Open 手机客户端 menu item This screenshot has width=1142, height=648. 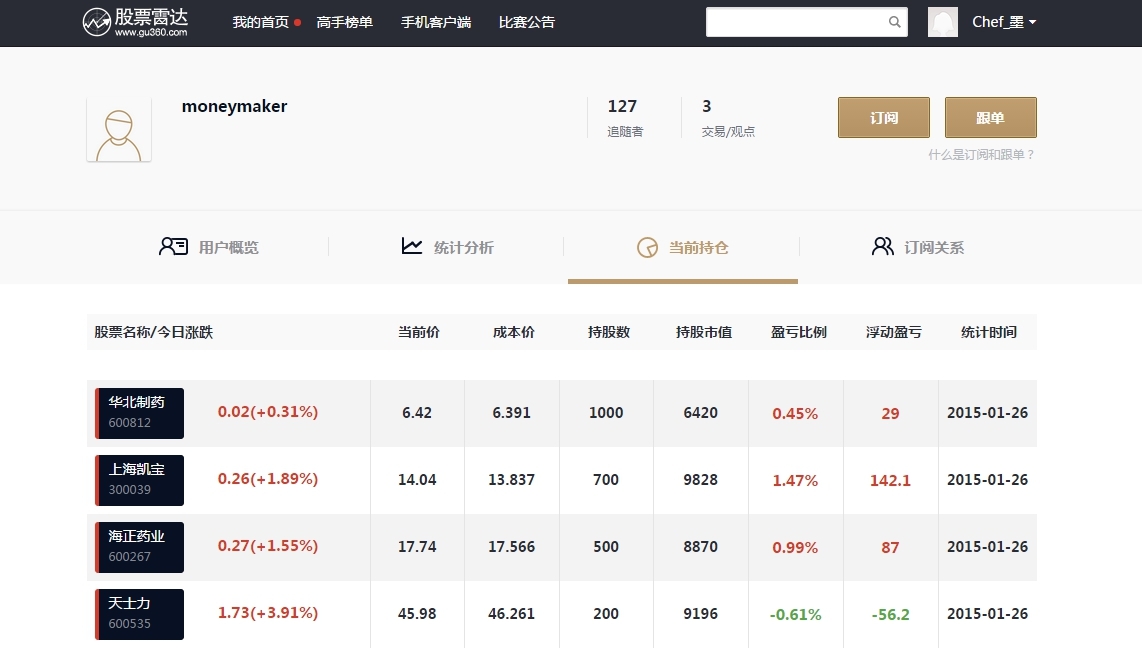(x=436, y=23)
